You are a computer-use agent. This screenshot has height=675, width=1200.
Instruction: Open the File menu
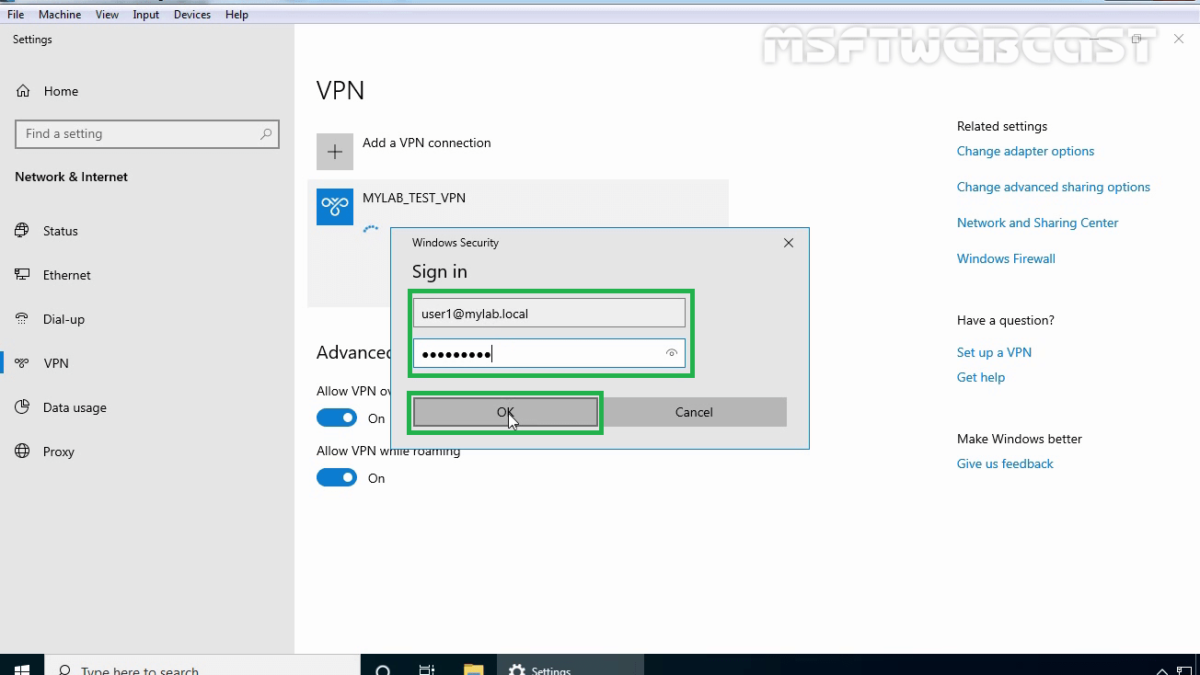[x=16, y=15]
